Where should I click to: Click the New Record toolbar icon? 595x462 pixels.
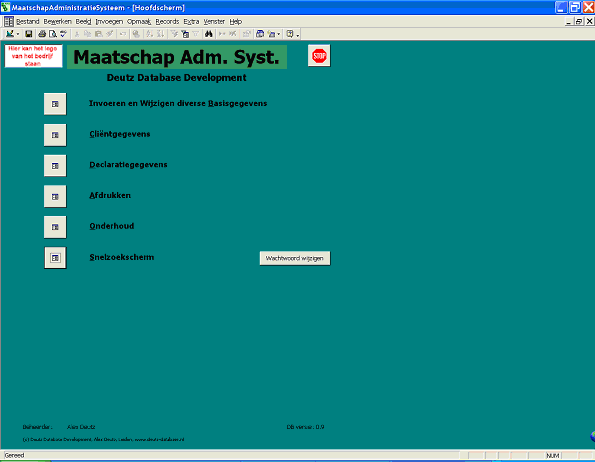pos(222,34)
